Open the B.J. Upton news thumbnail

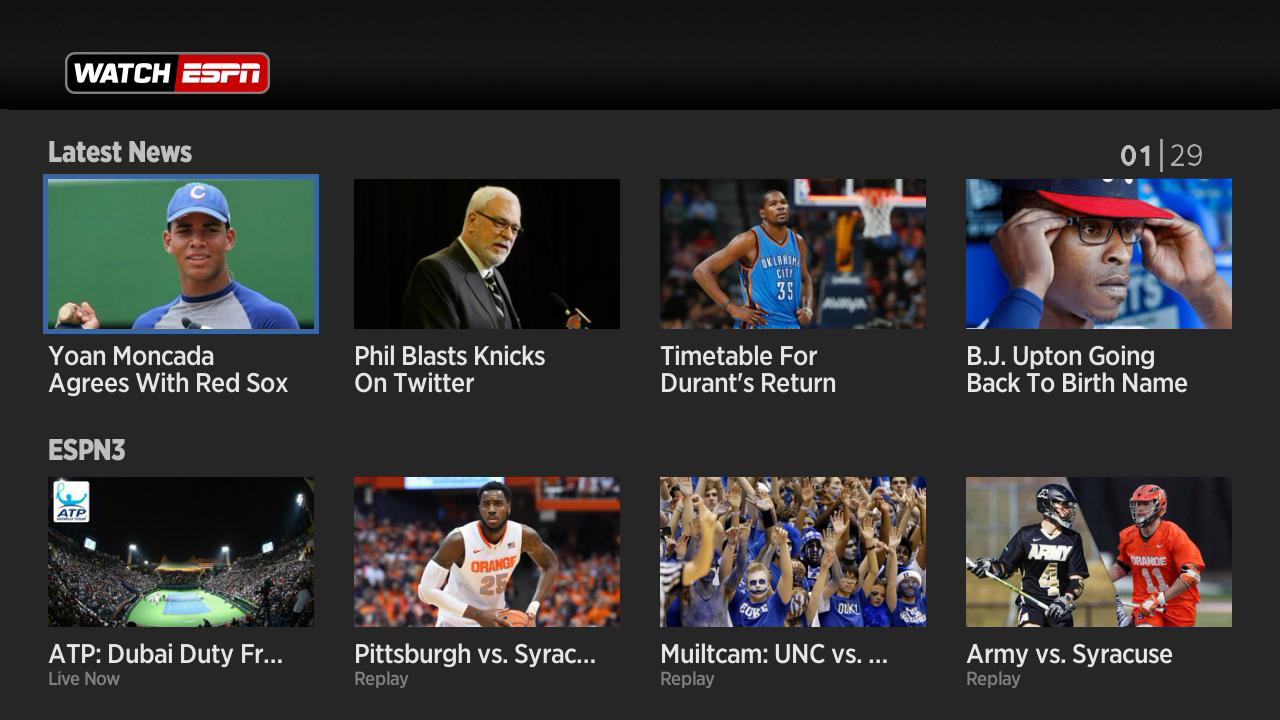click(x=1099, y=254)
